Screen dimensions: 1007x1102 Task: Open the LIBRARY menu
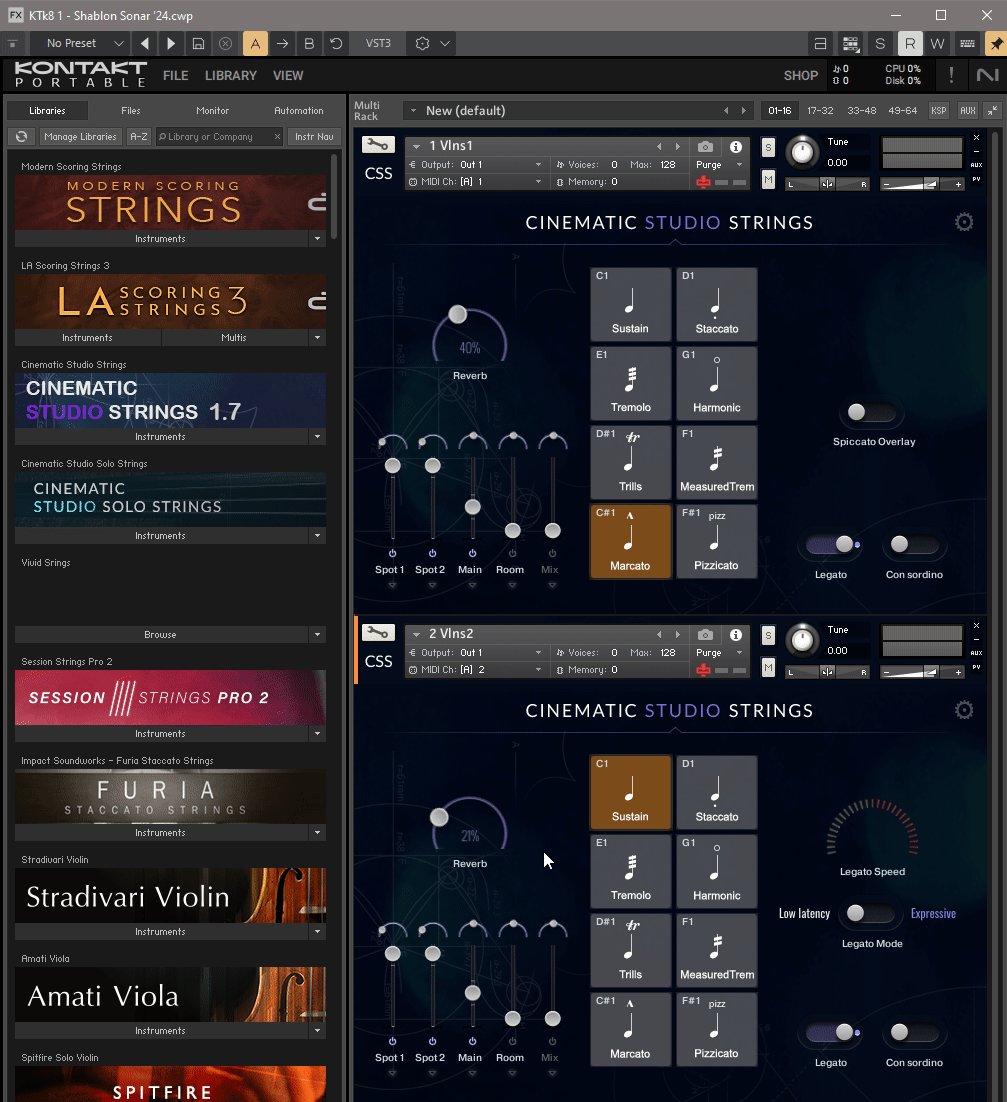(230, 76)
